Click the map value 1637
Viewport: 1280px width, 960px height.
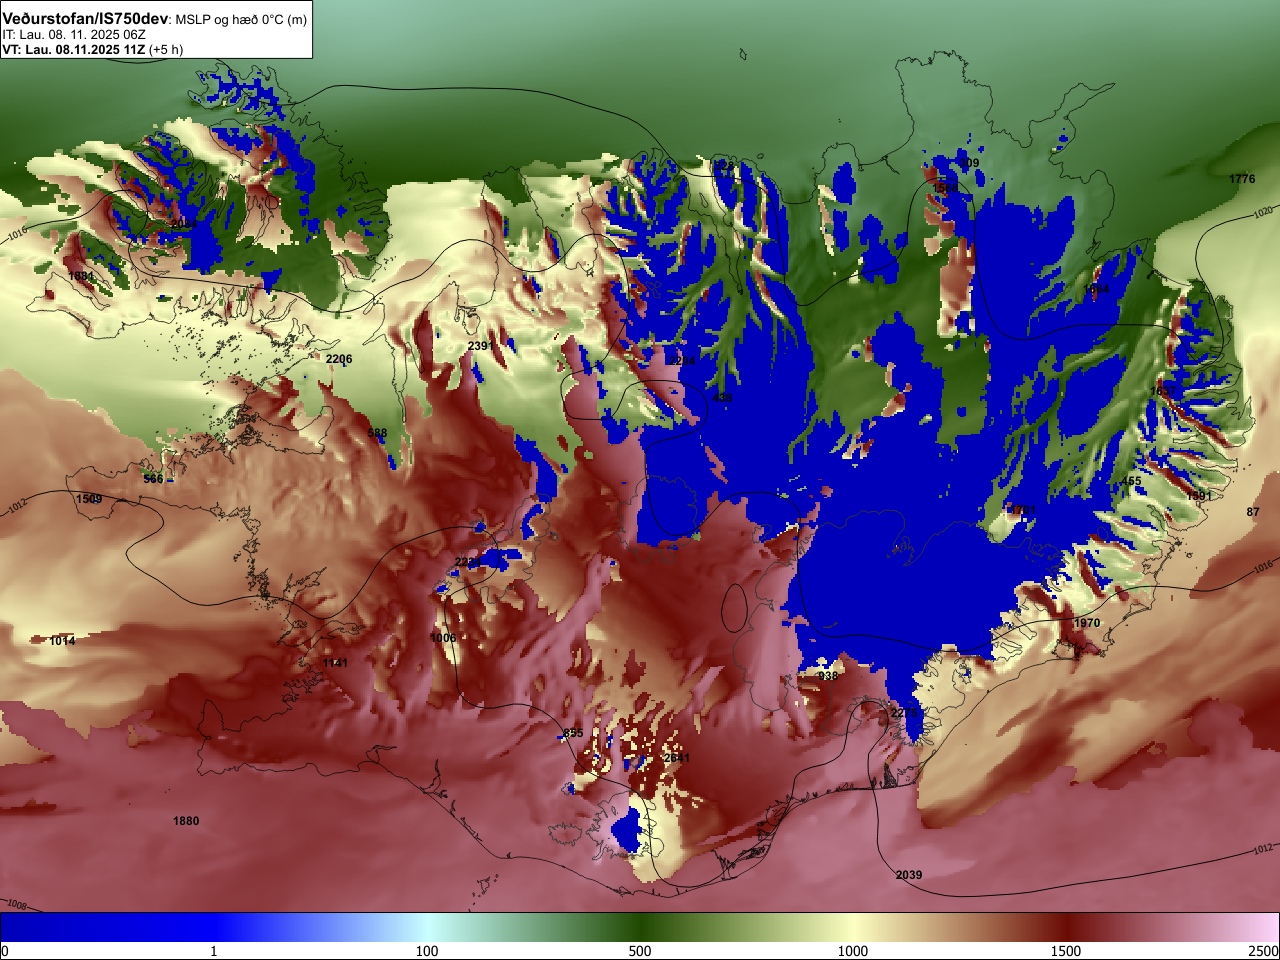(x=1164, y=391)
